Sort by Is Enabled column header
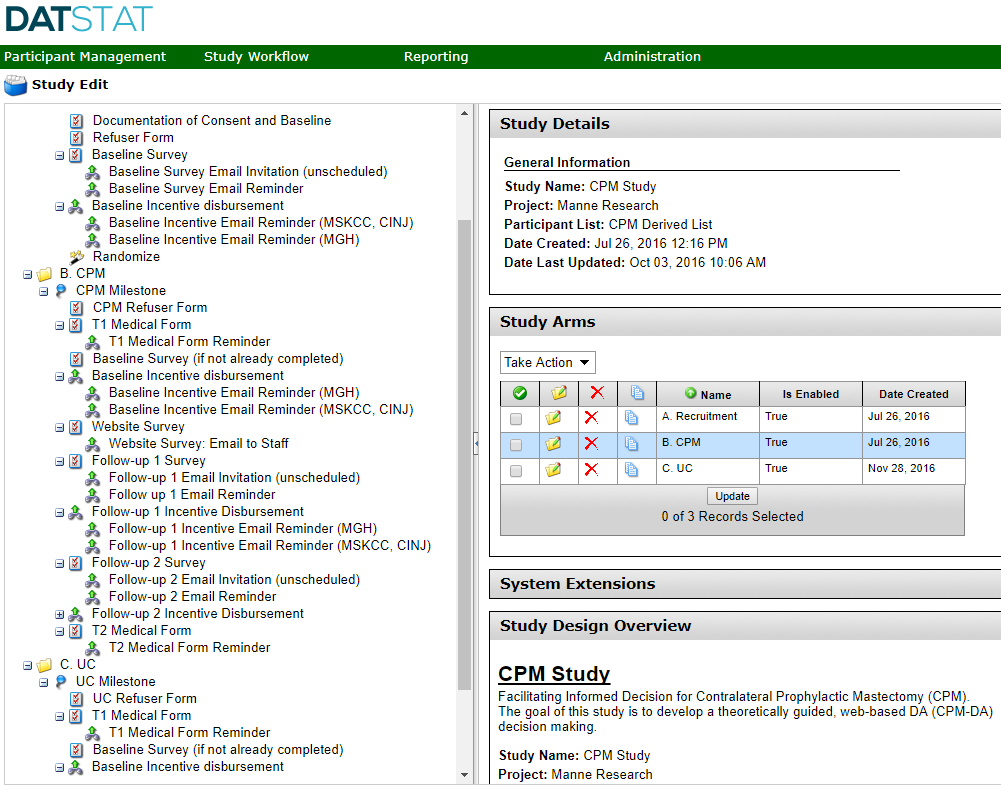 click(811, 394)
